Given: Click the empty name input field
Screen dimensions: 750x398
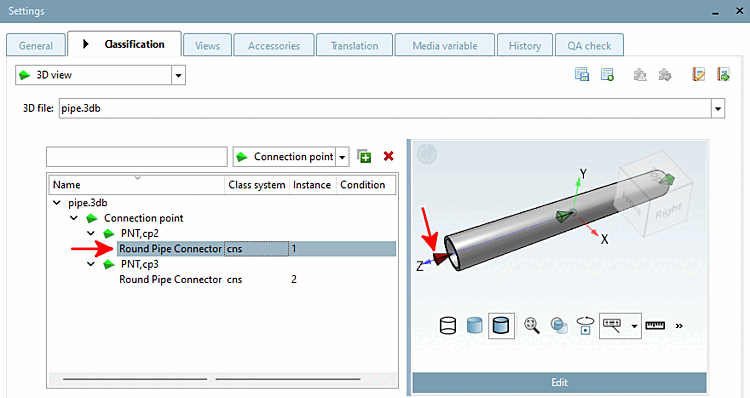Looking at the screenshot, I should [137, 157].
